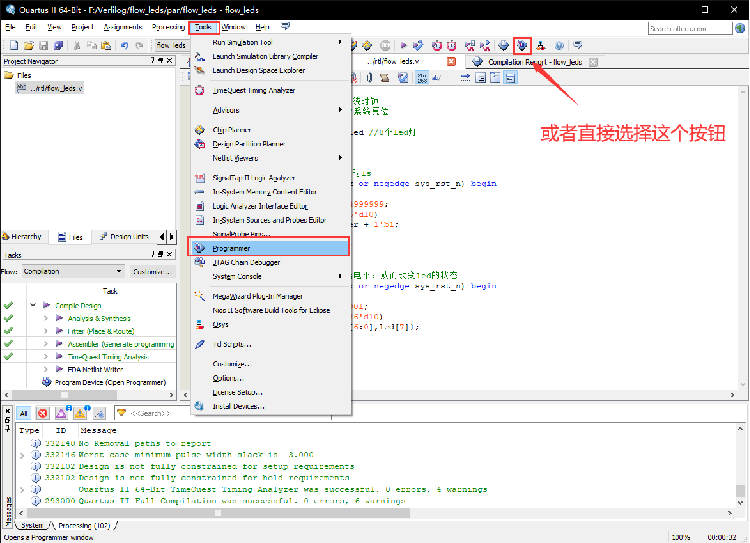Toggle the All messages filter
Image resolution: width=750 pixels, height=543 pixels.
(23, 413)
